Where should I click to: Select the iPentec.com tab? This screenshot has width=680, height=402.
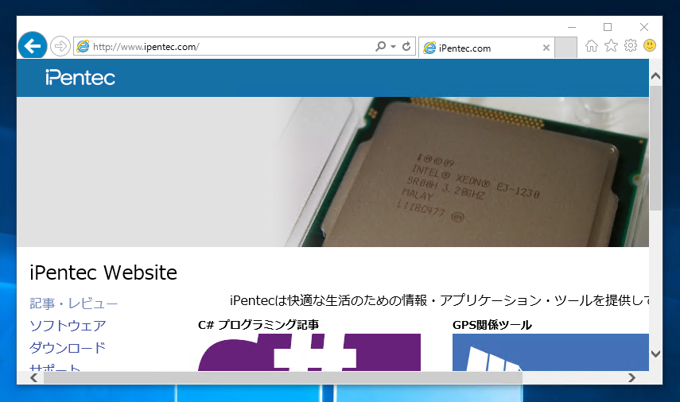tap(486, 48)
